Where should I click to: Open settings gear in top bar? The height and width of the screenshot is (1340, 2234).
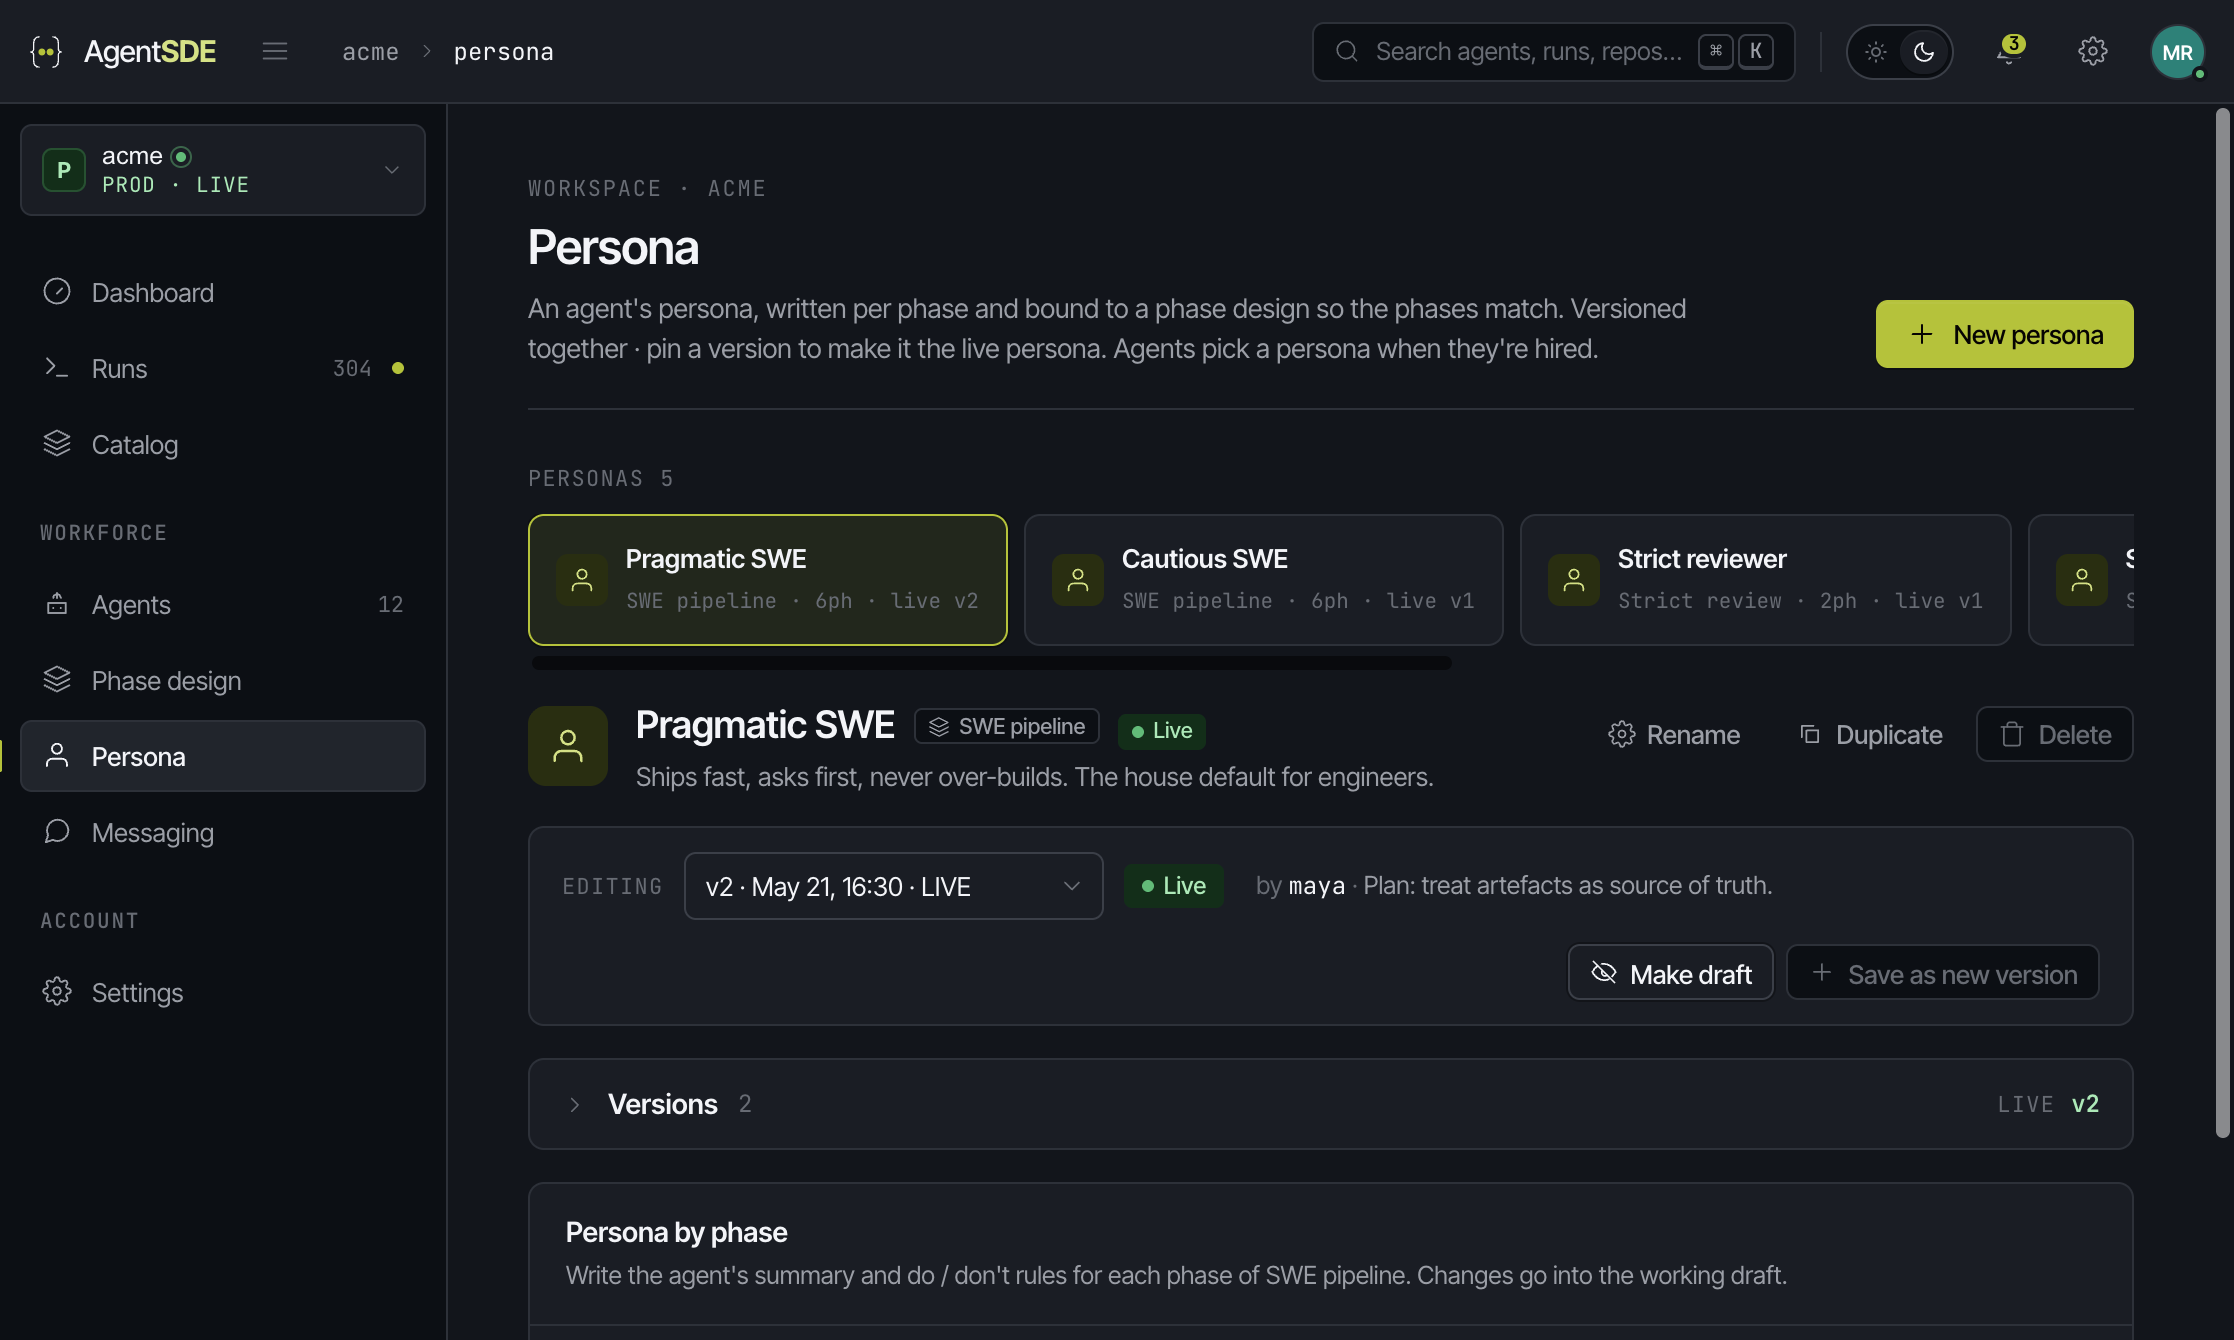click(2092, 51)
